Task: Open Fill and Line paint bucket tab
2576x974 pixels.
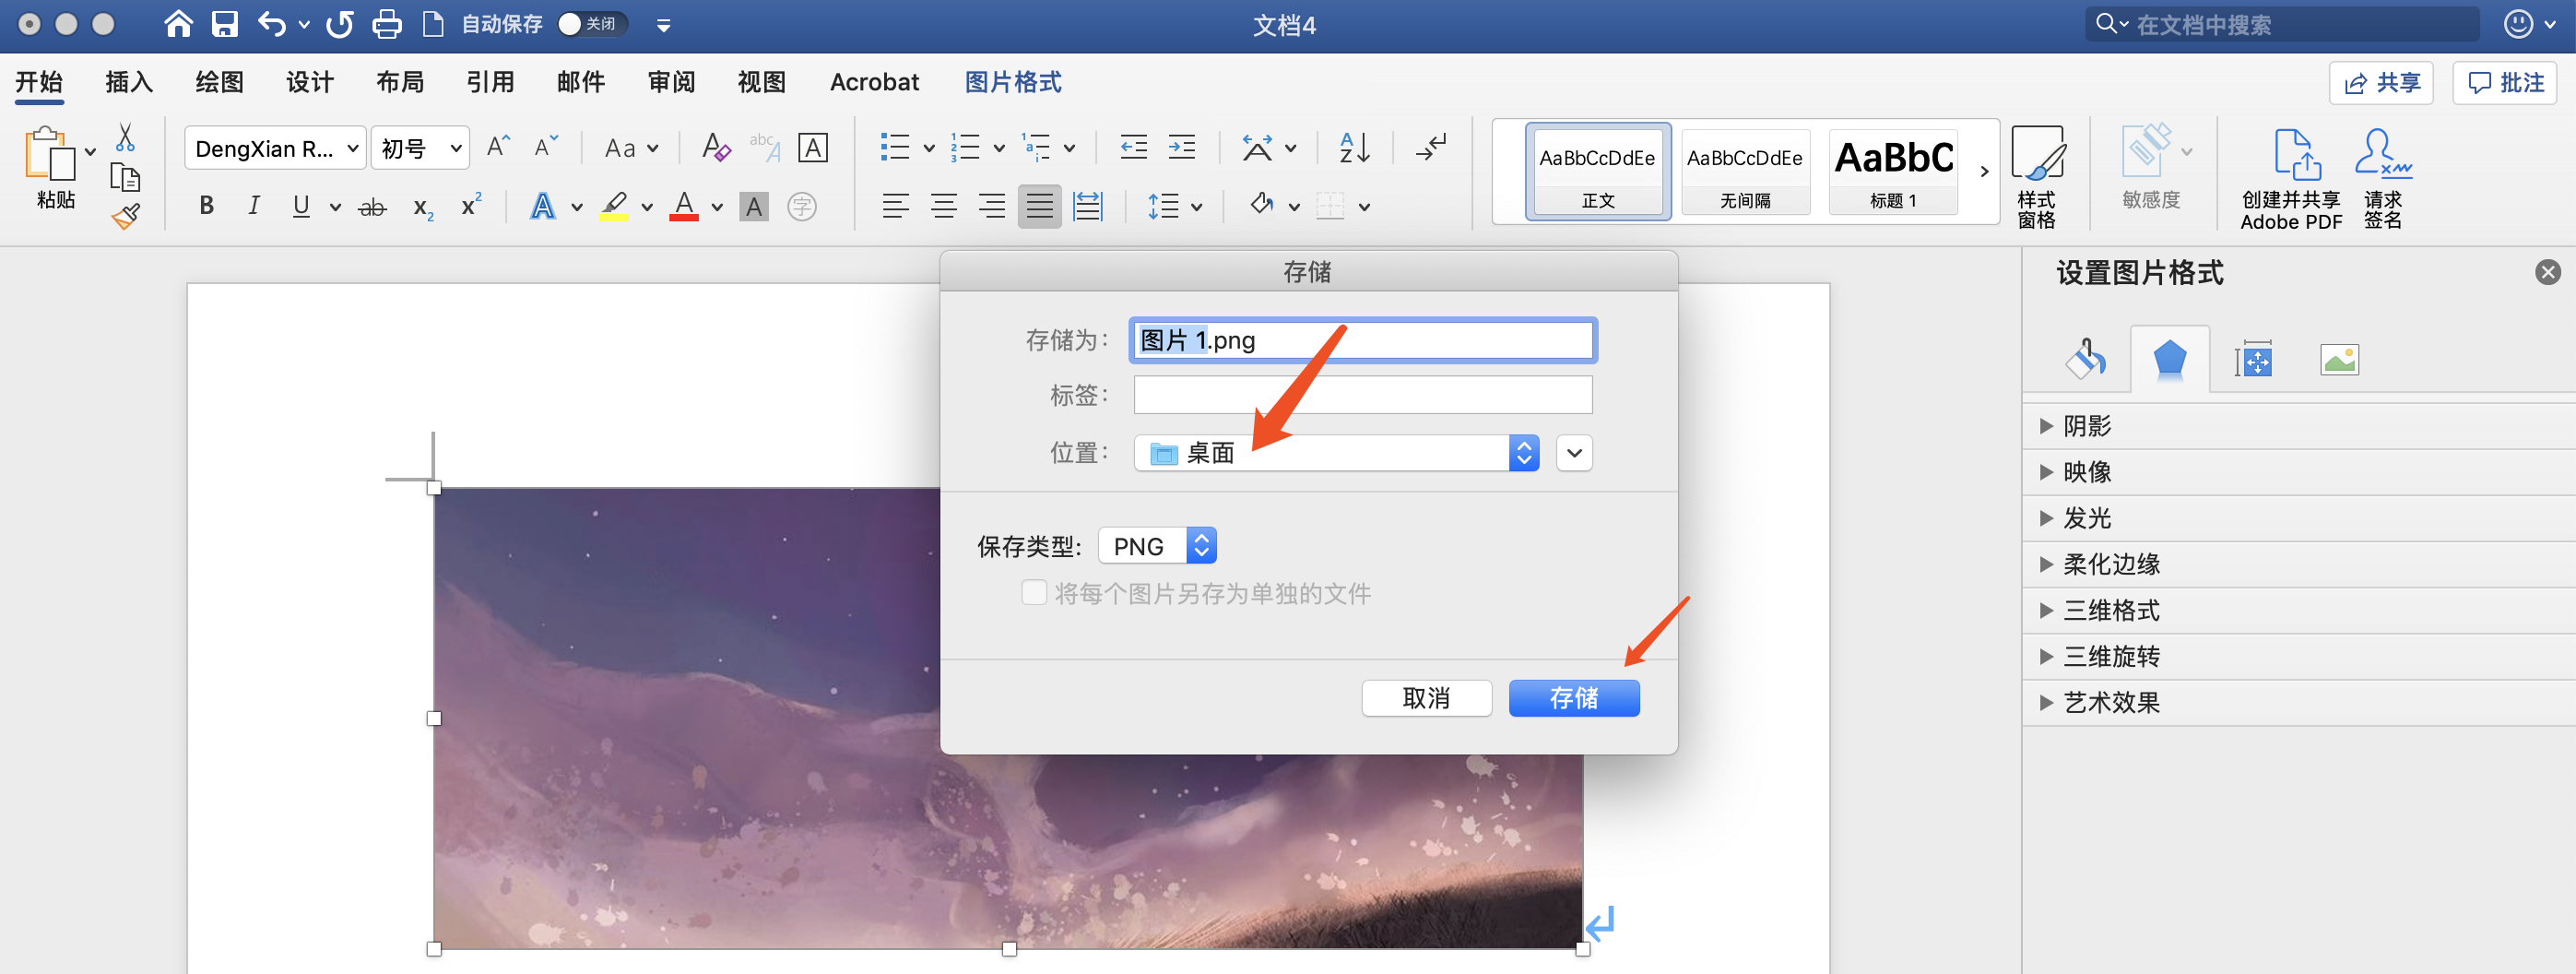Action: pyautogui.click(x=2085, y=359)
